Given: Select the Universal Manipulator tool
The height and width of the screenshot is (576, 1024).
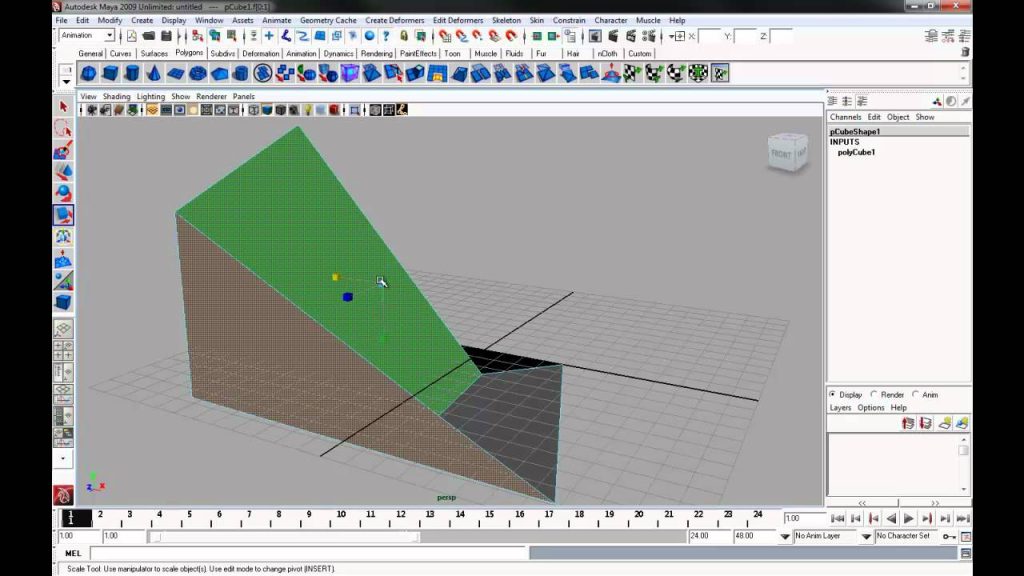Looking at the screenshot, I should point(63,236).
